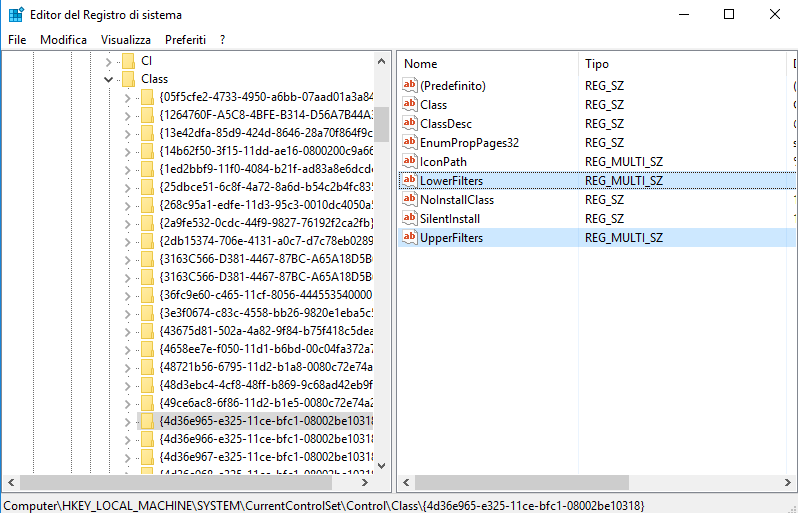This screenshot has height=513, width=798.
Task: Open the Preferiti menu
Action: coord(185,40)
